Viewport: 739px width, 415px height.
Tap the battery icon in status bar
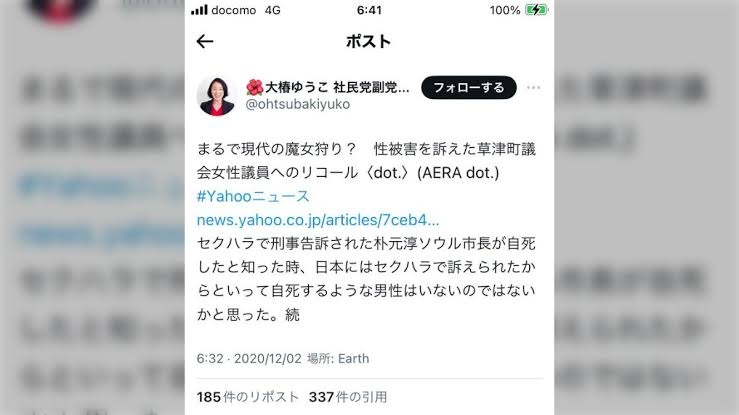click(536, 10)
